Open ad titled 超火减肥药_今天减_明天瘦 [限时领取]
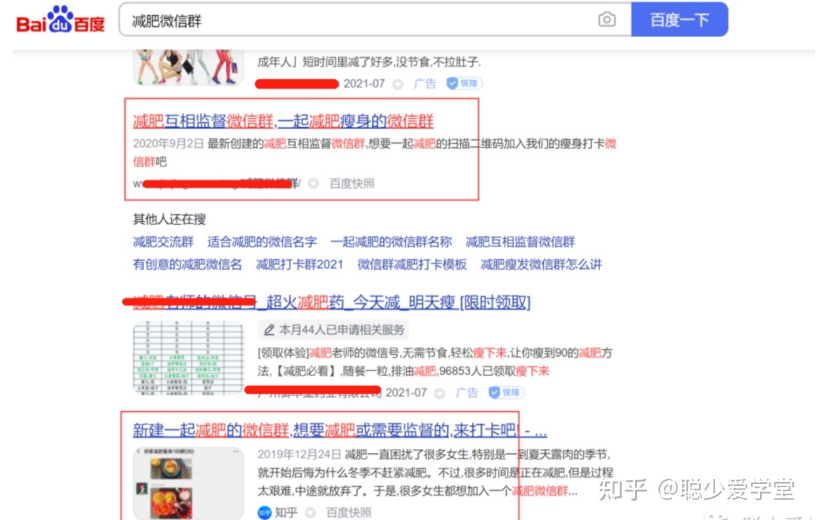Image resolution: width=825 pixels, height=520 pixels. (x=331, y=302)
